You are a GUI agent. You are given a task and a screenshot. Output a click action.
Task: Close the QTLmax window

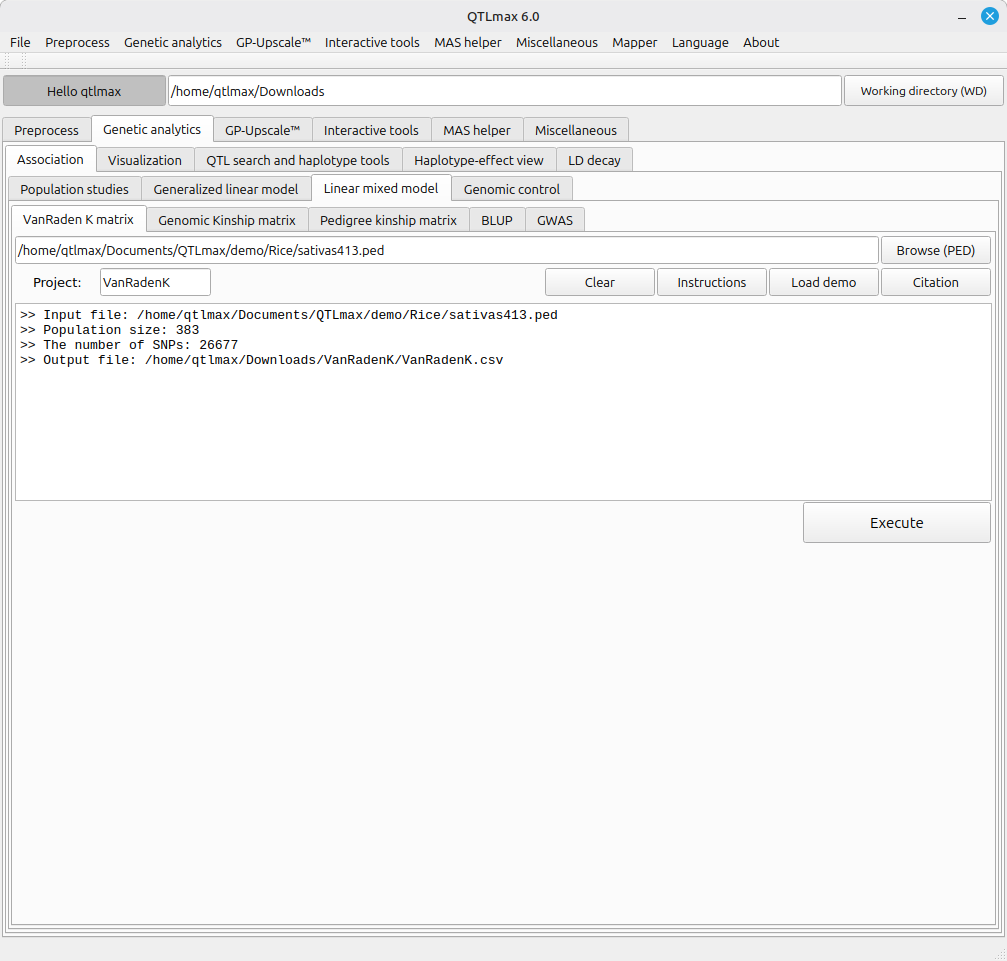coord(989,16)
